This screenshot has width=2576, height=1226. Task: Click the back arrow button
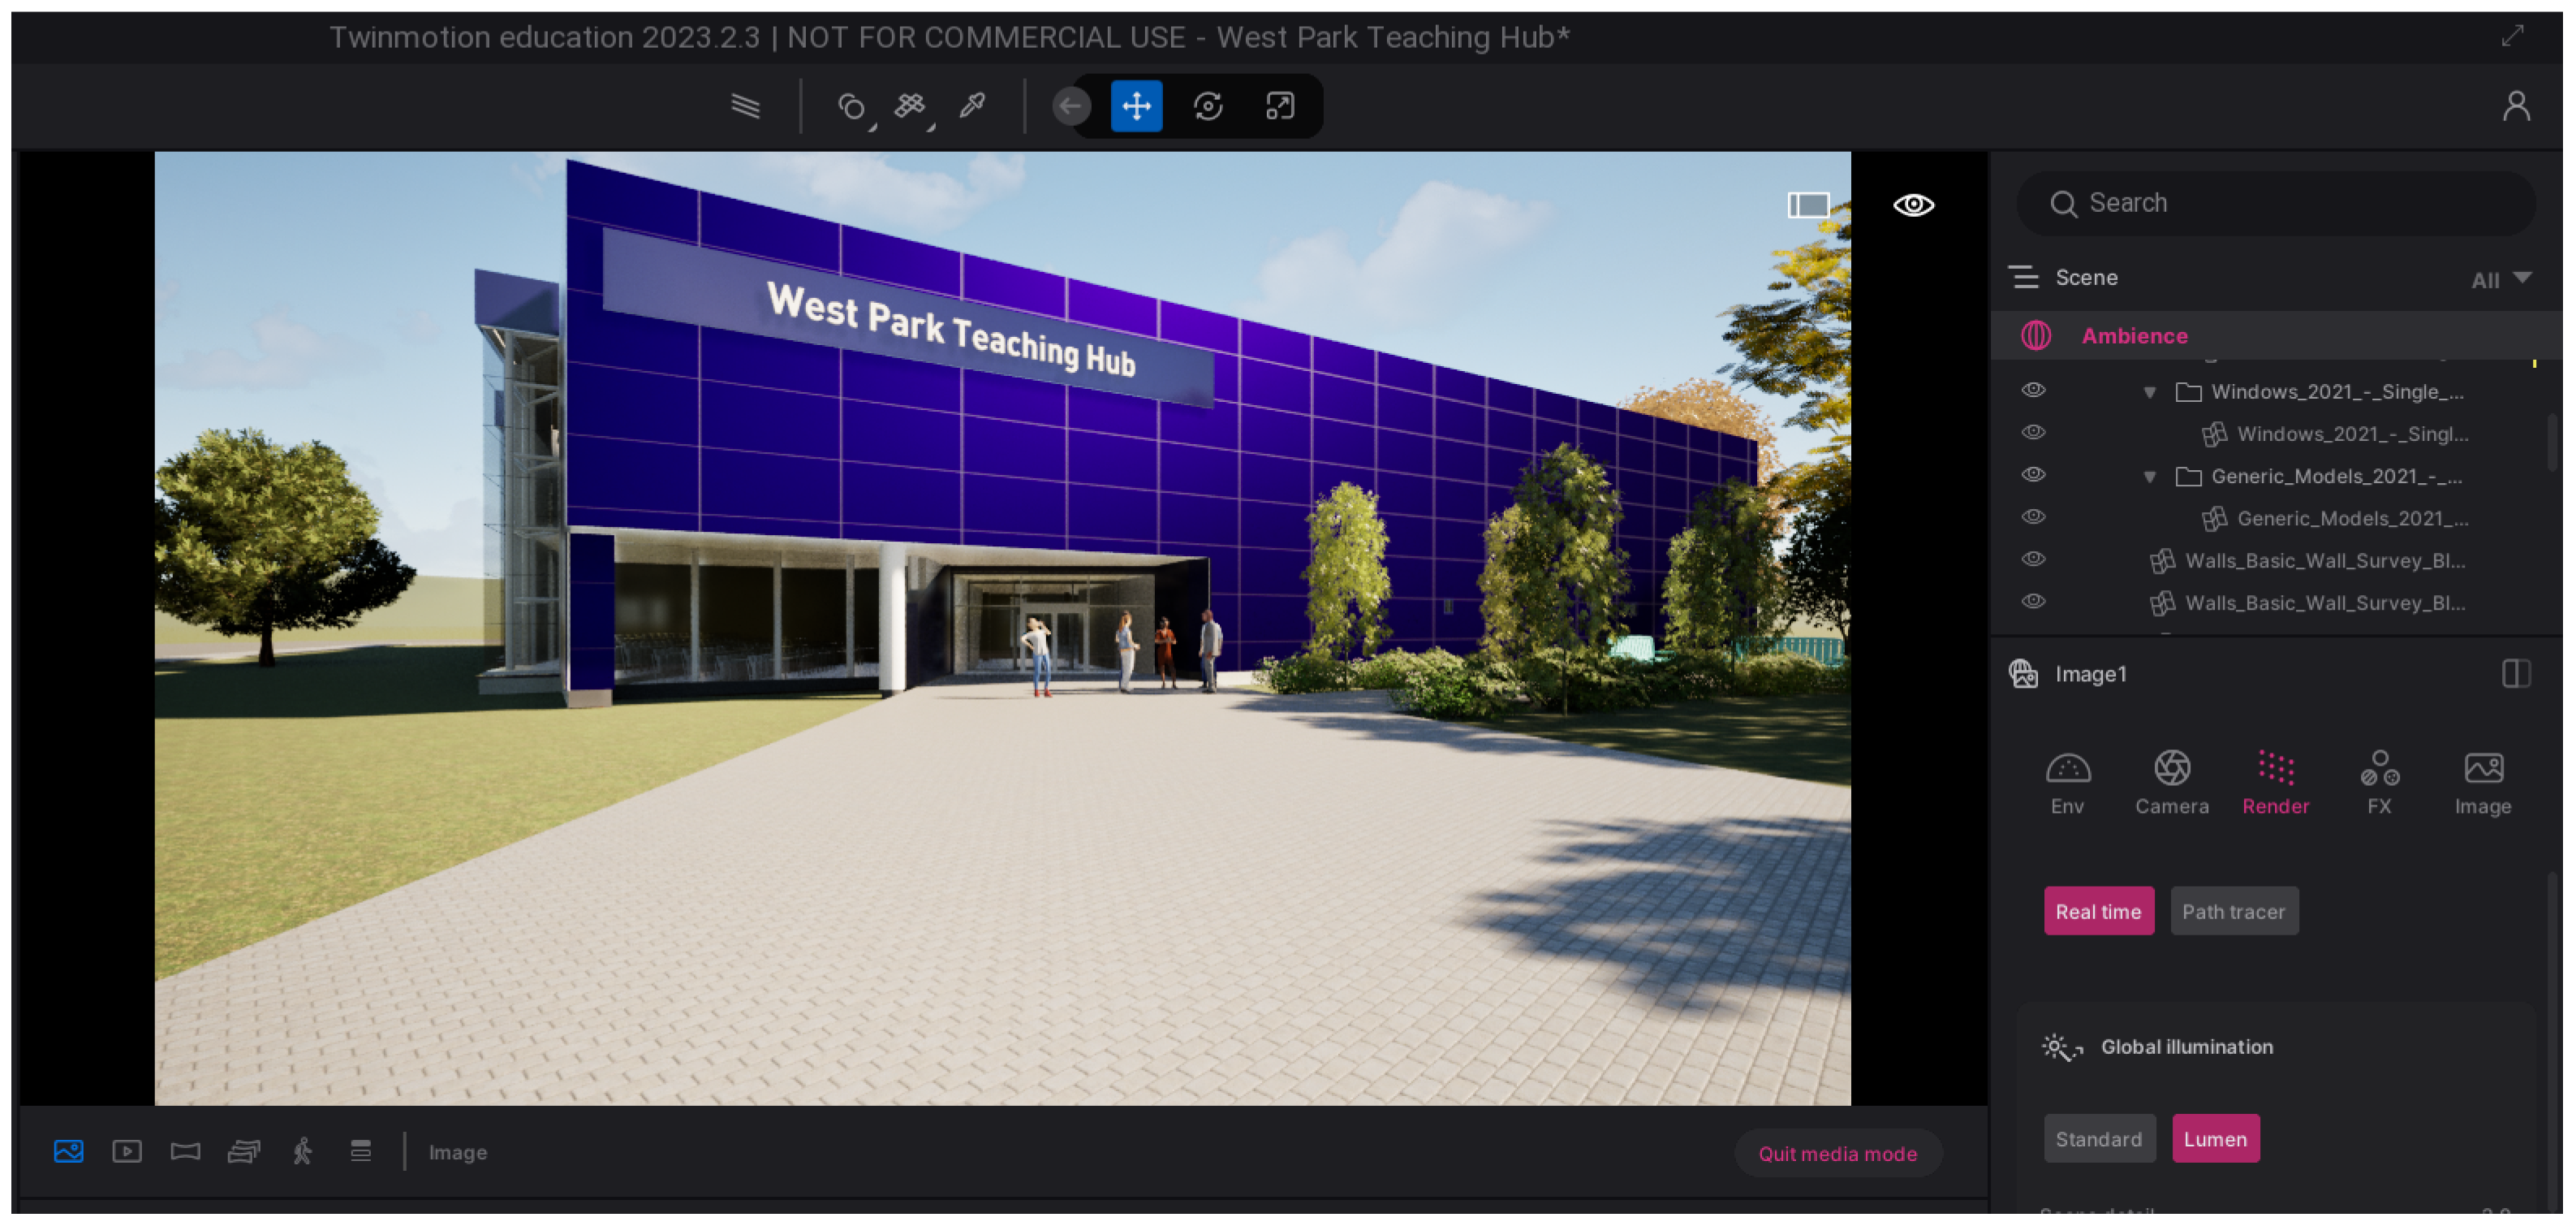point(1071,106)
